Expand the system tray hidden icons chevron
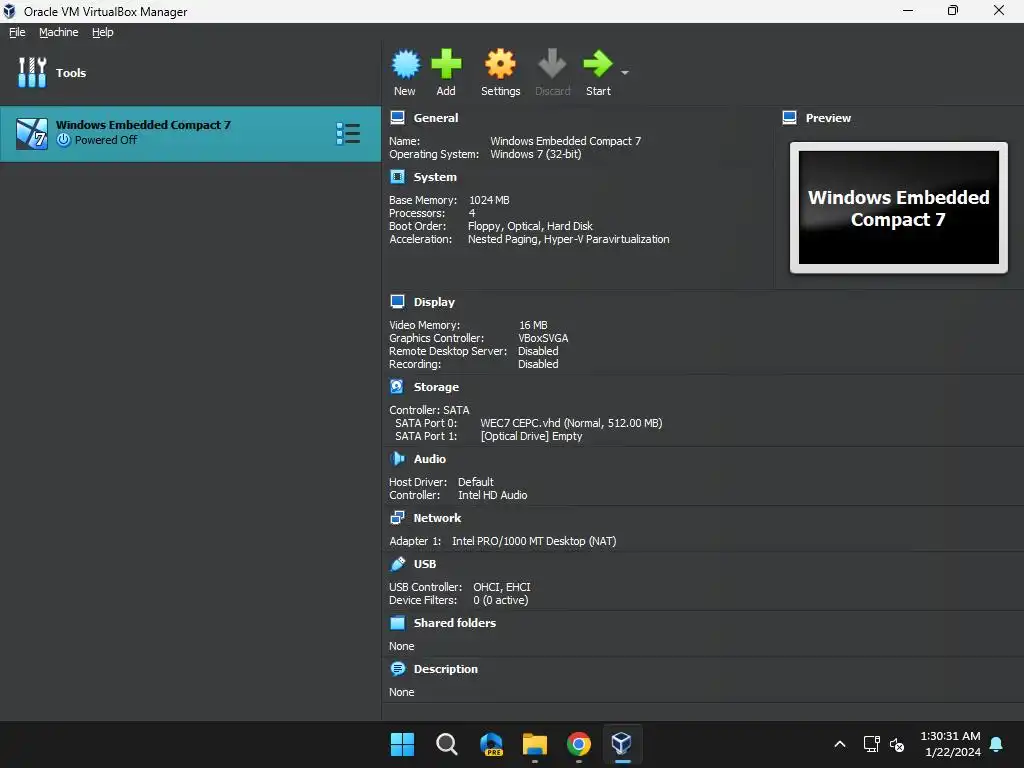This screenshot has width=1024, height=768. click(x=840, y=744)
